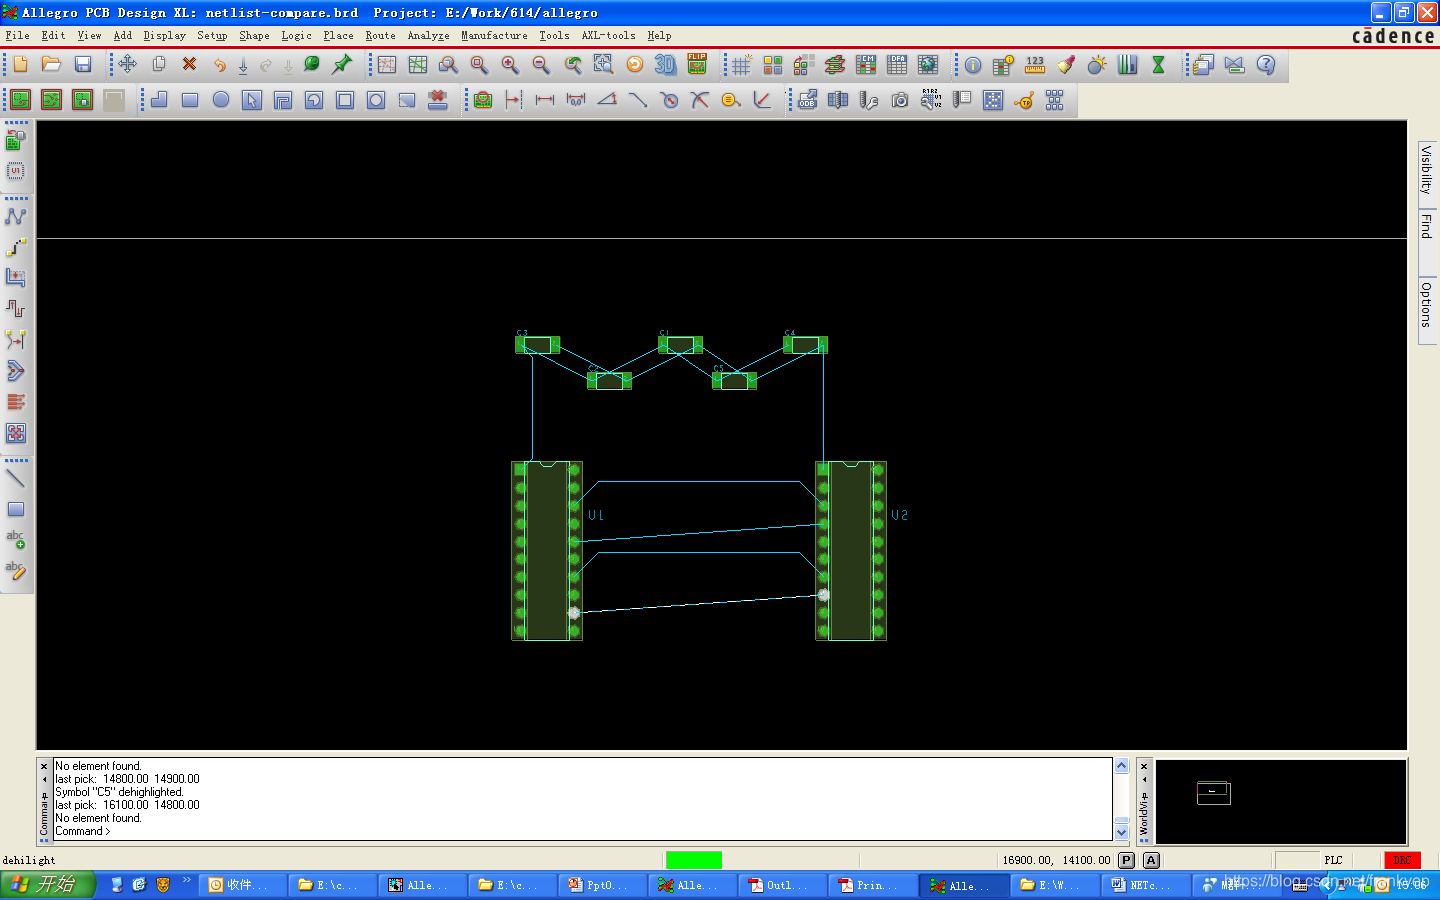1440x900 pixels.
Task: Open a design with the folder icon
Action: (x=51, y=65)
